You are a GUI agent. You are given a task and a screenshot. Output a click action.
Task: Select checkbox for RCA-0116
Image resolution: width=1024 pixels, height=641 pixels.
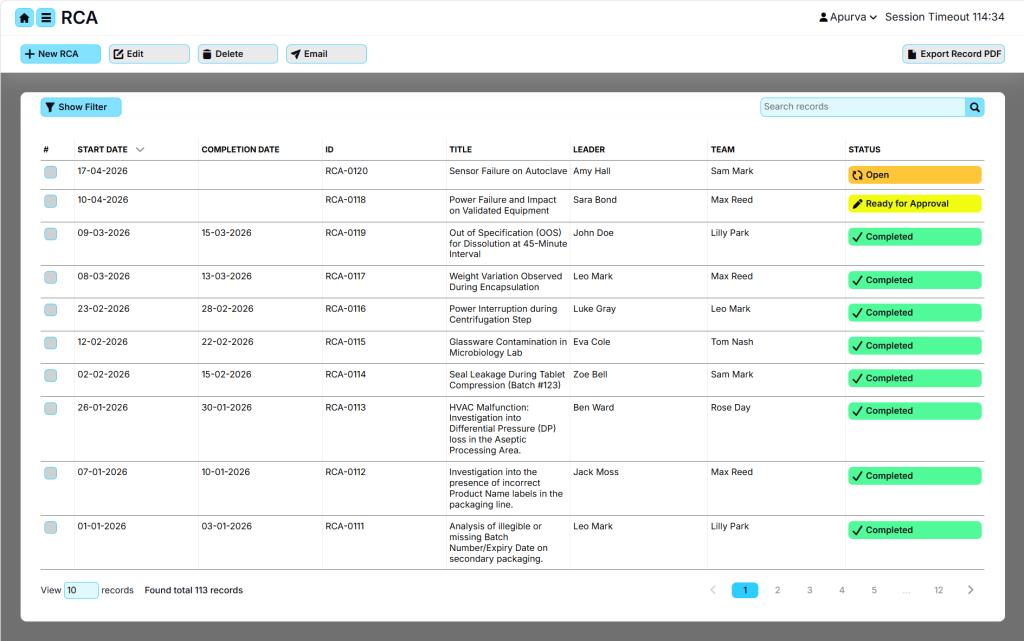click(50, 310)
